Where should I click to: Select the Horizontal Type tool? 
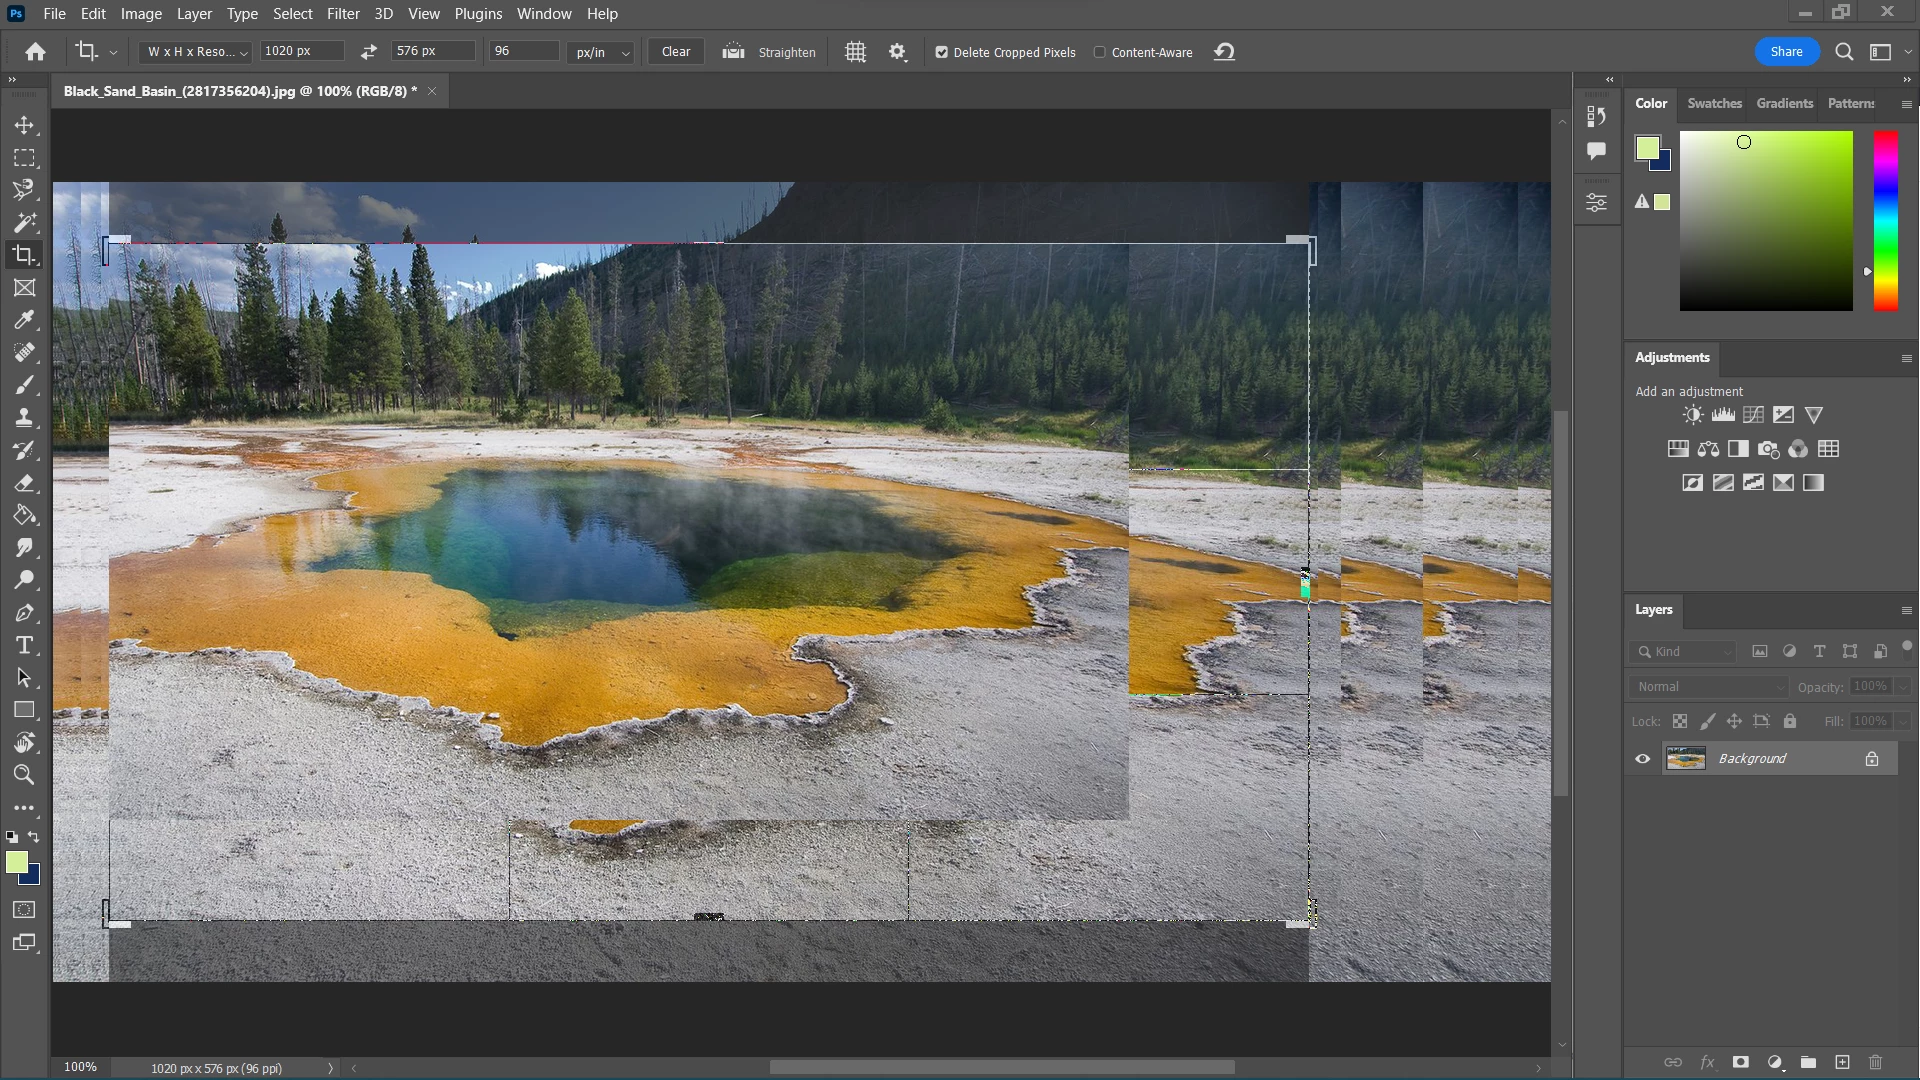tap(24, 646)
